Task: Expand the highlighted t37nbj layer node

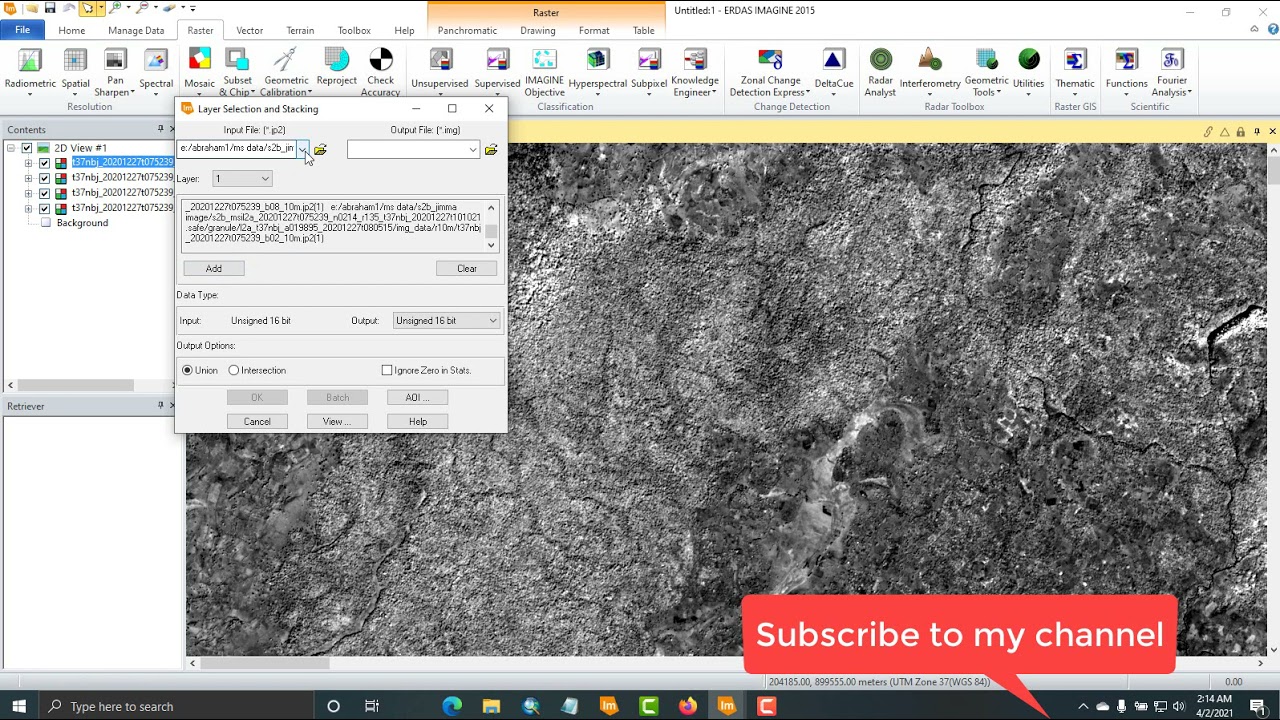Action: [x=28, y=163]
